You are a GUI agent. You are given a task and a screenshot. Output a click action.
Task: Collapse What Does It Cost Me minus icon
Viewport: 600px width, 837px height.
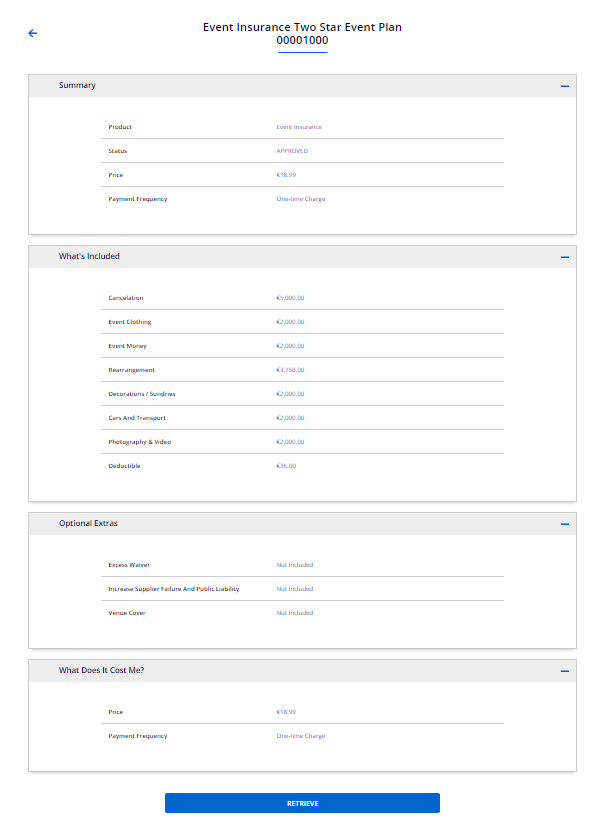[565, 671]
